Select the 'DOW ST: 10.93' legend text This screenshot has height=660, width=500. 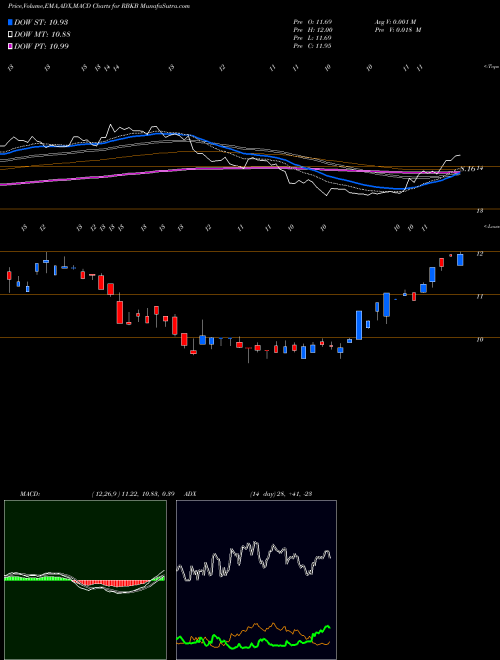41,22
